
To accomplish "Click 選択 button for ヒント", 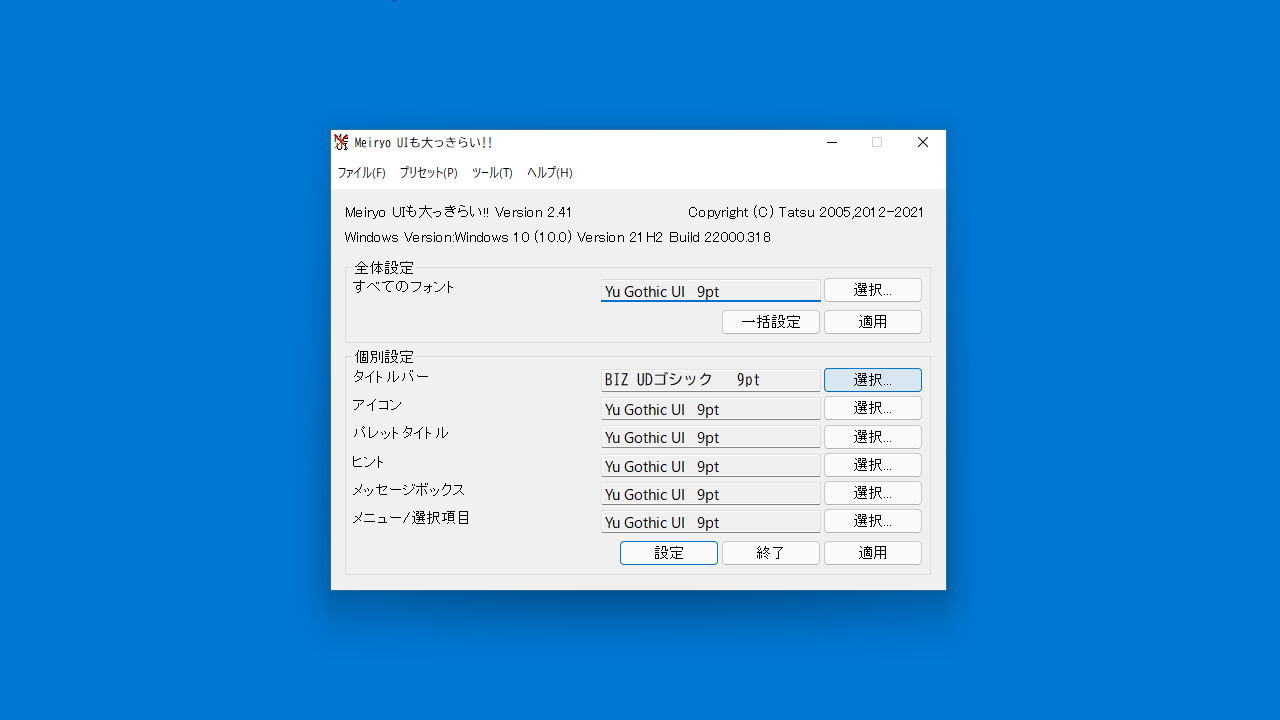I will (x=873, y=465).
